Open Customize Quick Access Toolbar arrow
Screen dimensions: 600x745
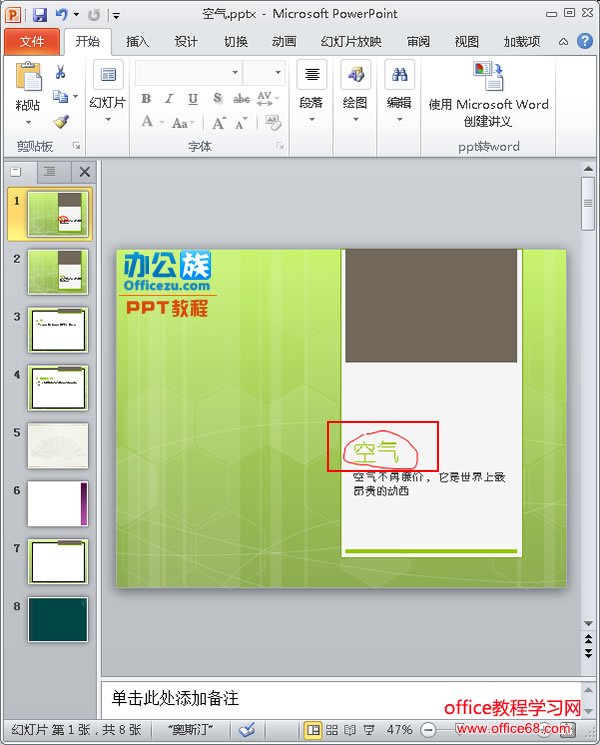pos(116,16)
